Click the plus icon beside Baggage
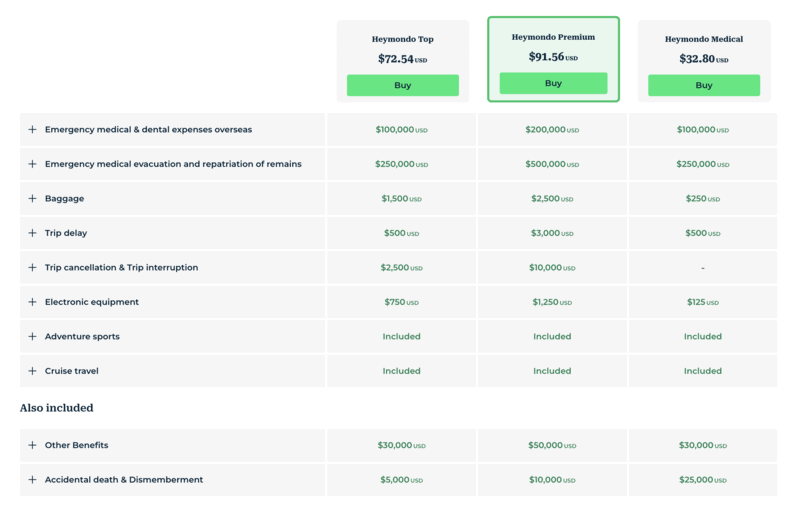The height and width of the screenshot is (508, 800). pos(32,199)
